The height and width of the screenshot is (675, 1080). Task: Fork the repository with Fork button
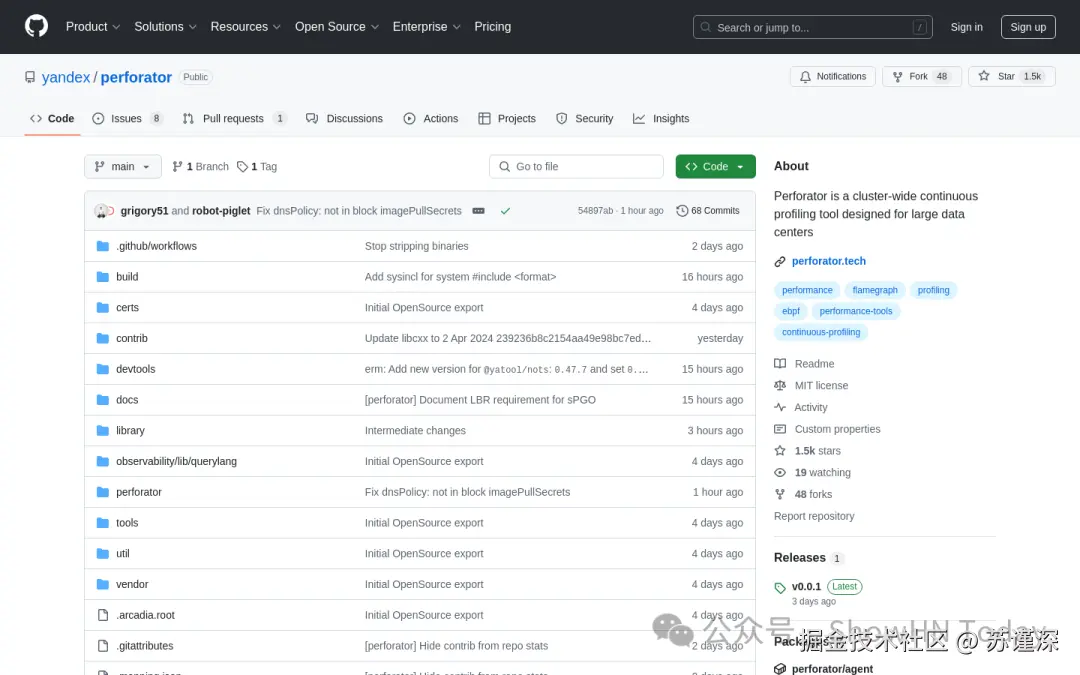coord(922,76)
